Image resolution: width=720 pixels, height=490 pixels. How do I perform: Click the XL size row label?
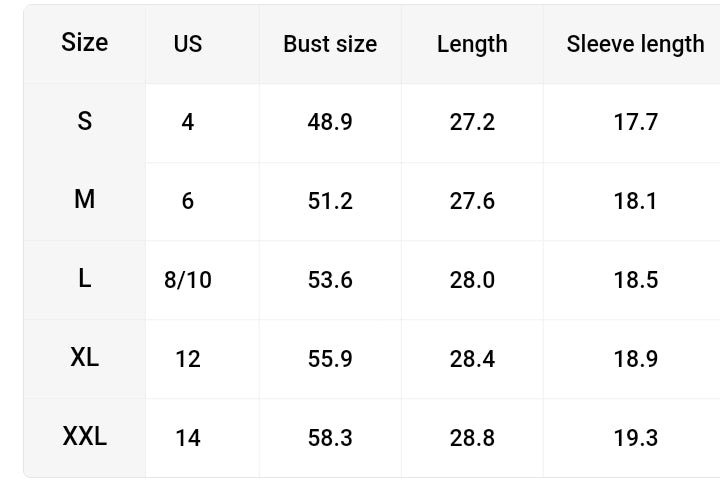[x=84, y=357]
